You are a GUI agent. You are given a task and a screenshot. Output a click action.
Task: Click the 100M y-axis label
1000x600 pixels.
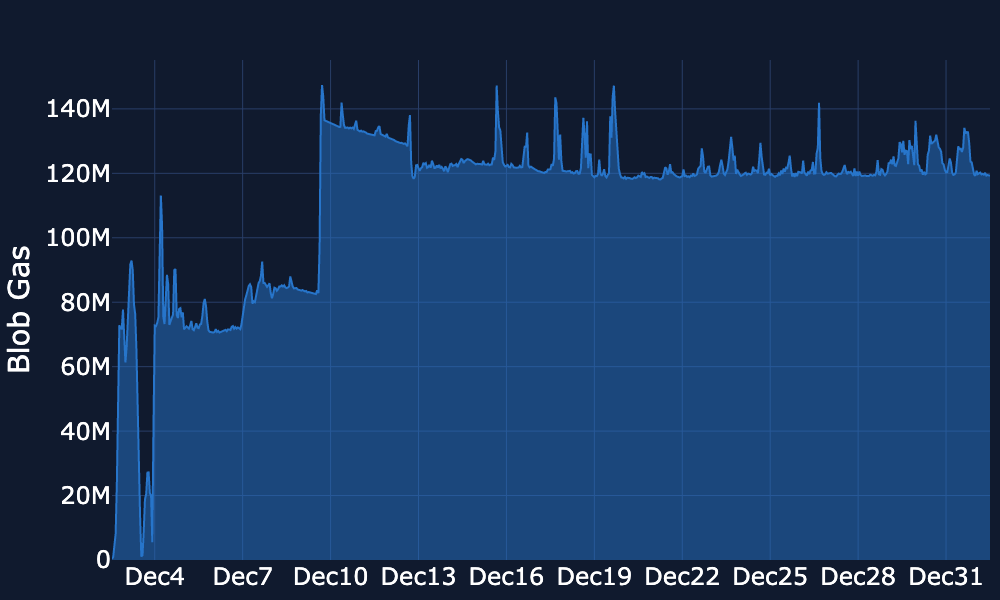tap(78, 238)
